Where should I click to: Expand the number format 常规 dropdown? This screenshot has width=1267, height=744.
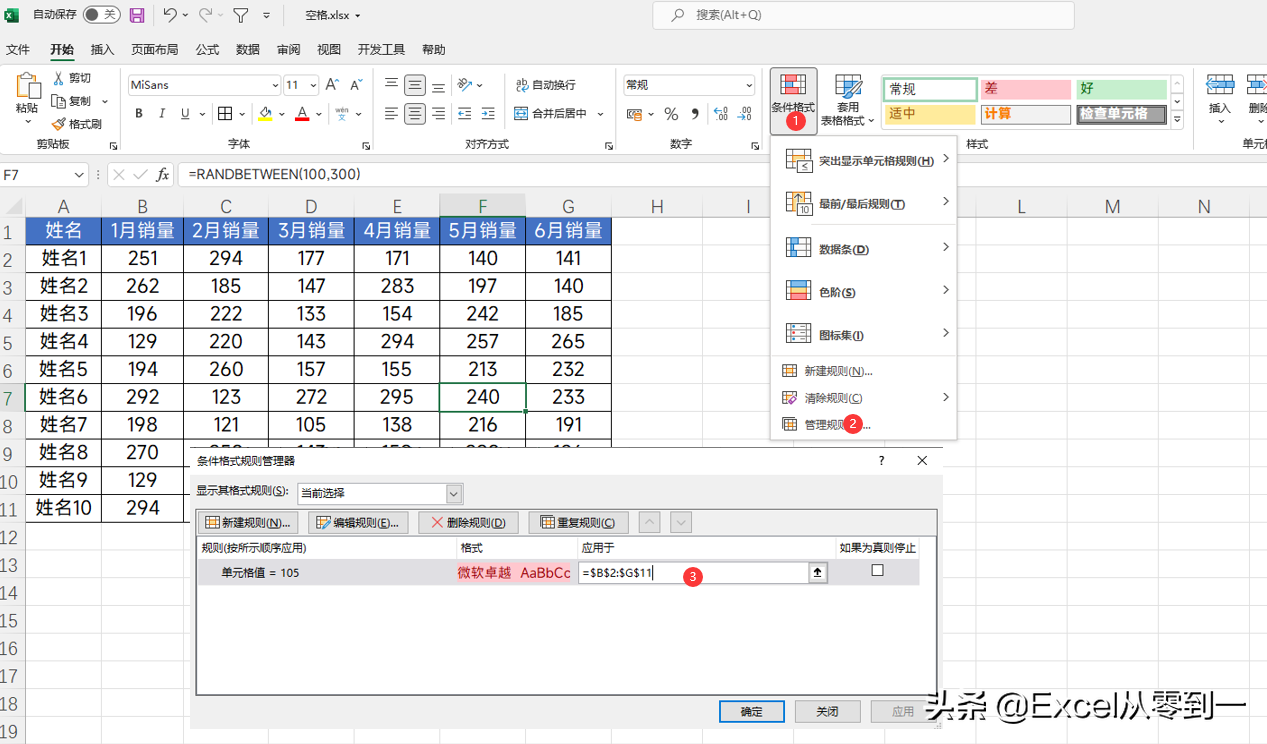(749, 86)
